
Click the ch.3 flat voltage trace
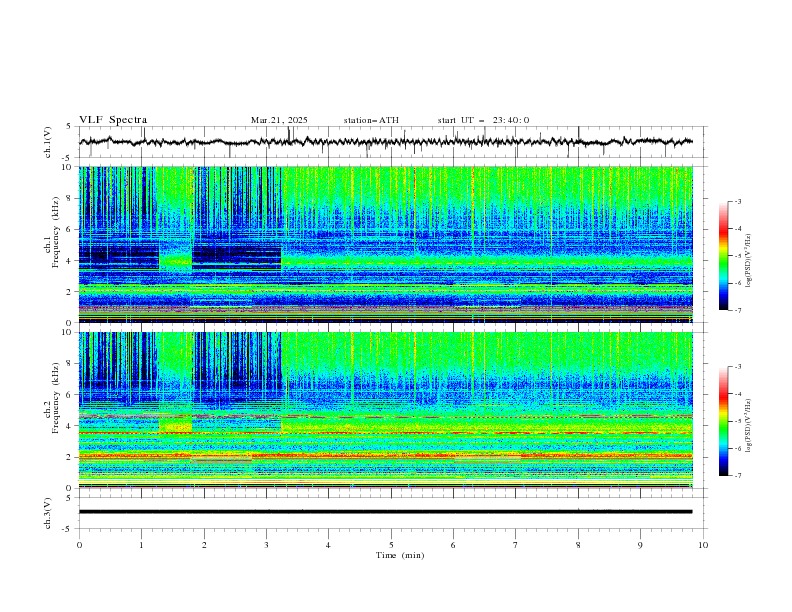tap(385, 512)
